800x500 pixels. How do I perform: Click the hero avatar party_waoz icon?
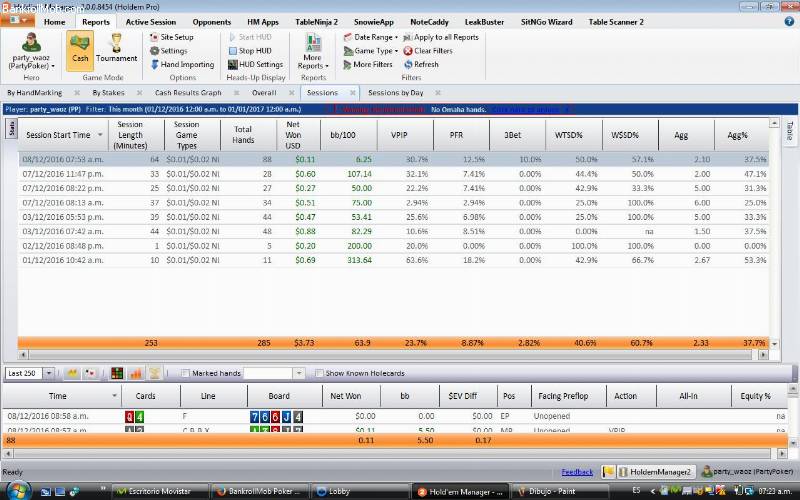click(x=31, y=42)
